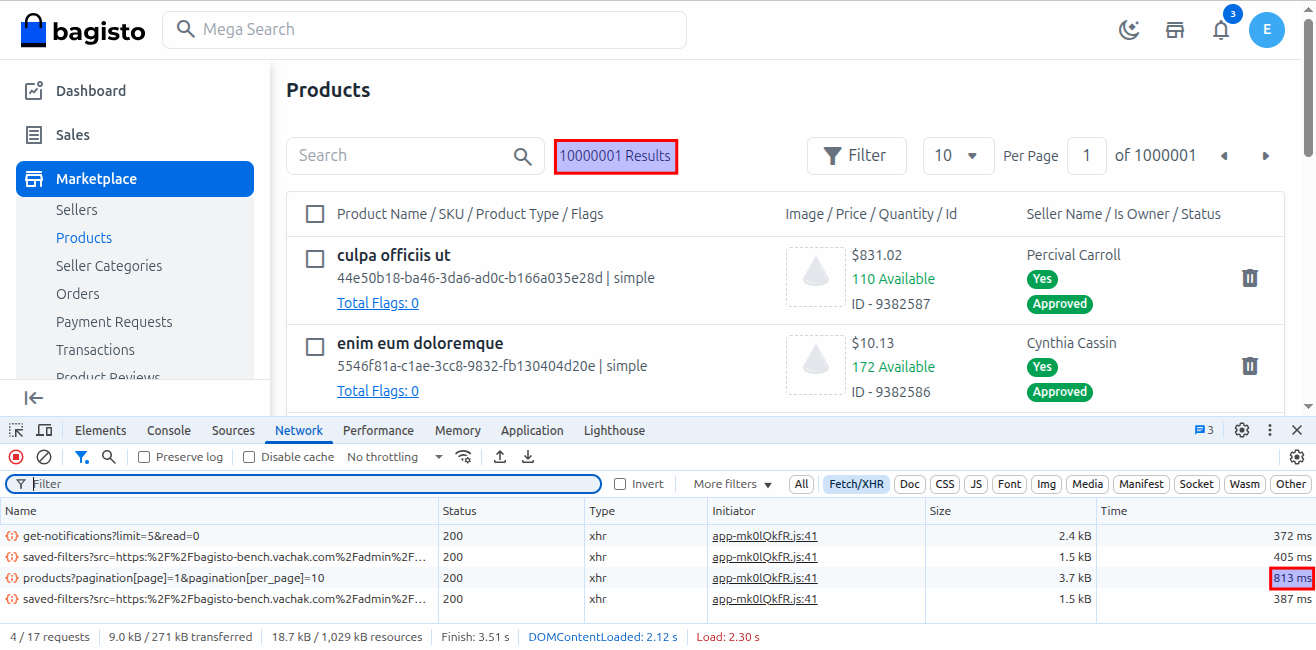Toggle device toolbar in DevTools
Image resolution: width=1316 pixels, height=650 pixels.
point(44,430)
